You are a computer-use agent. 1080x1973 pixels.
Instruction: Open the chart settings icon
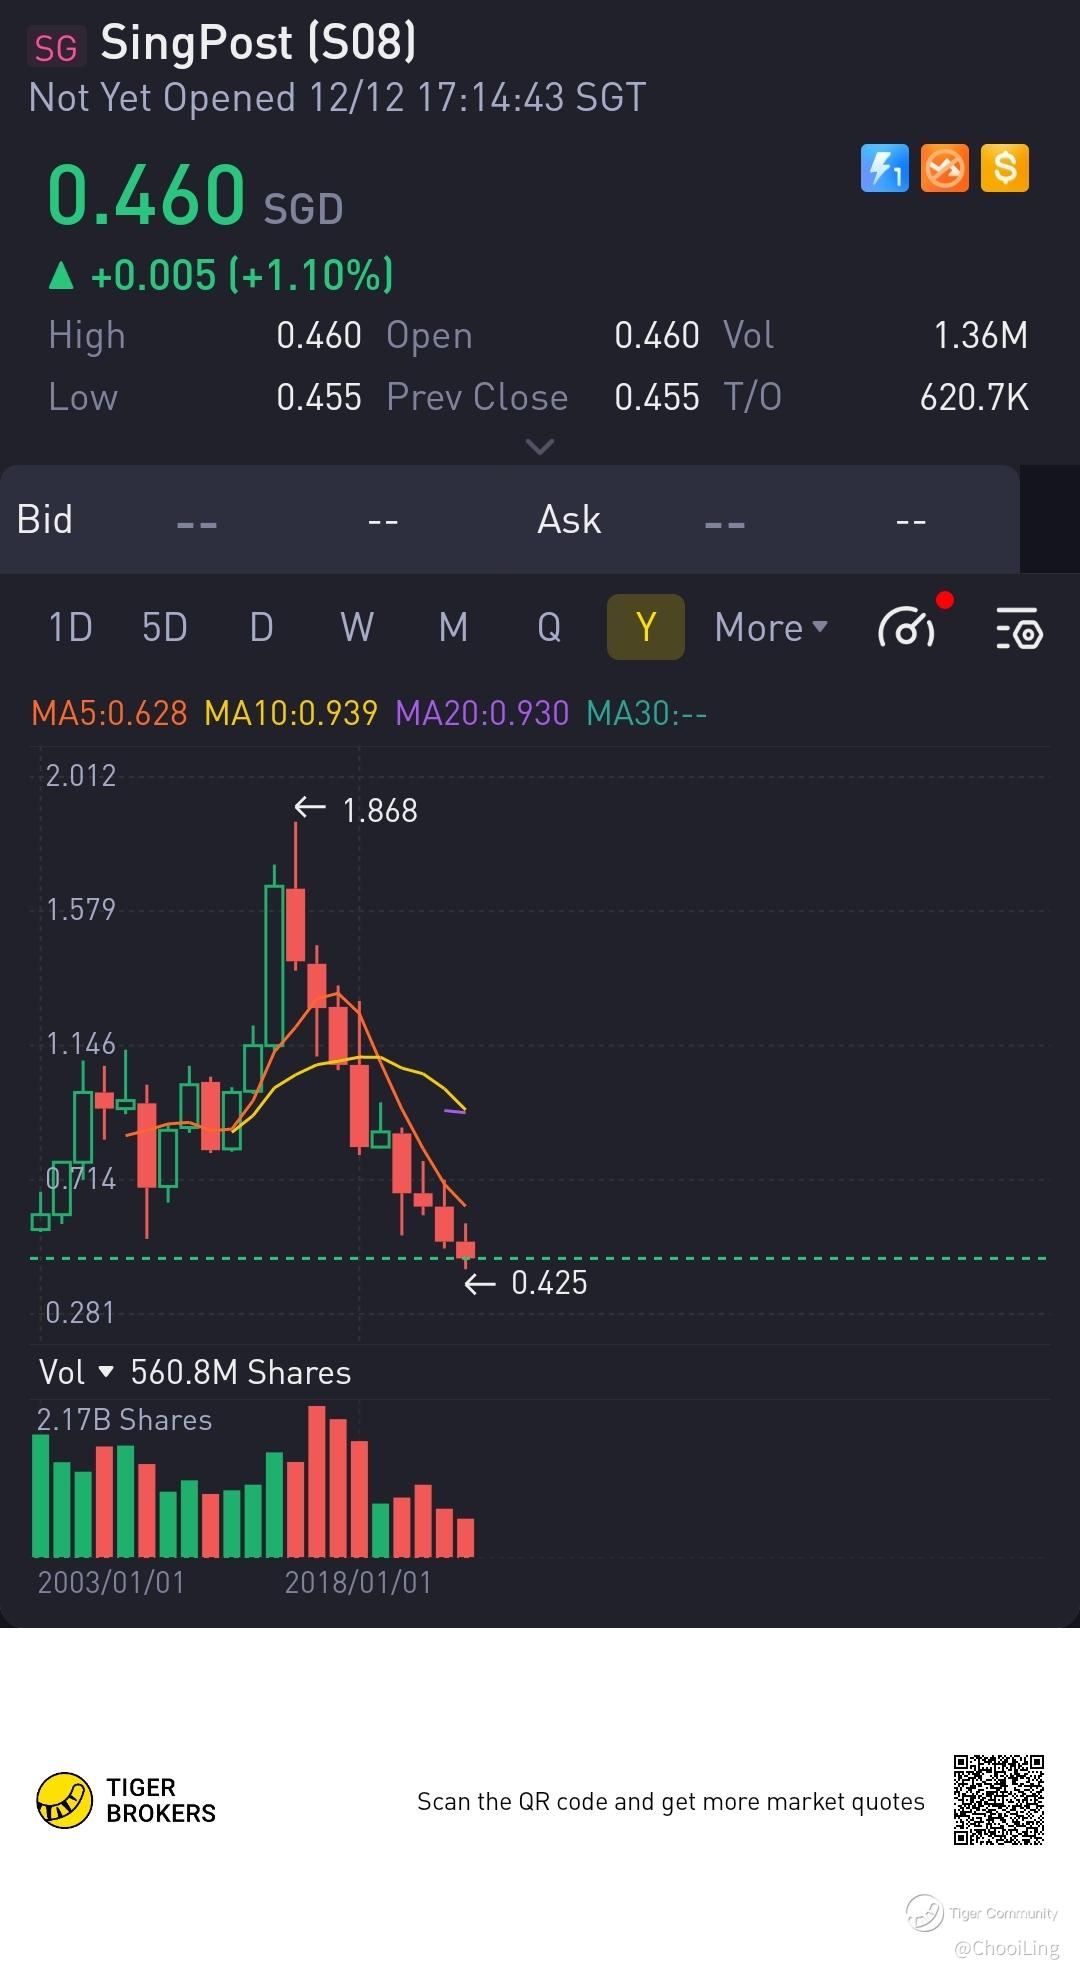(x=1019, y=628)
